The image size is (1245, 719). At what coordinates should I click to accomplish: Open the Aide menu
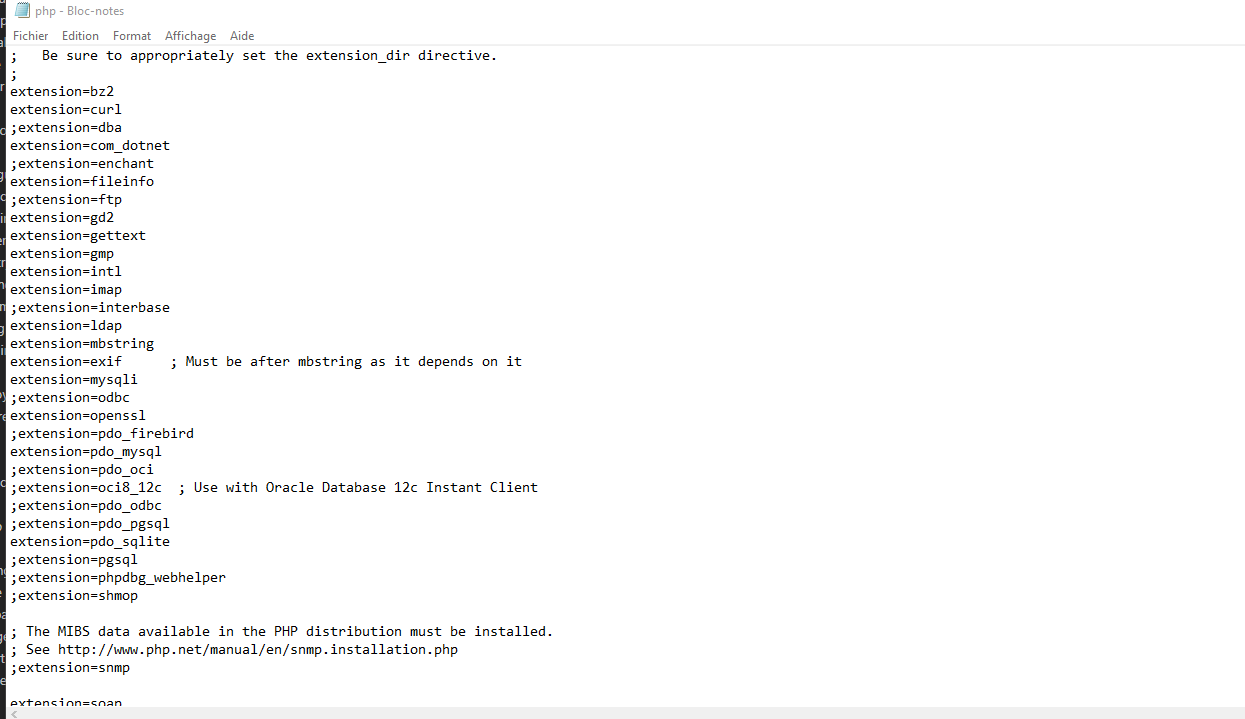click(242, 35)
